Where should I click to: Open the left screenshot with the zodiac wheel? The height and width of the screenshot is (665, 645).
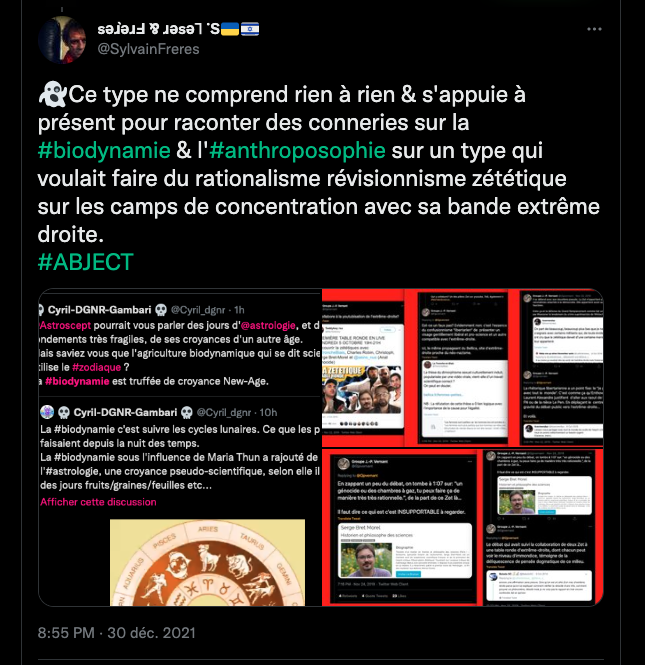[x=180, y=447]
